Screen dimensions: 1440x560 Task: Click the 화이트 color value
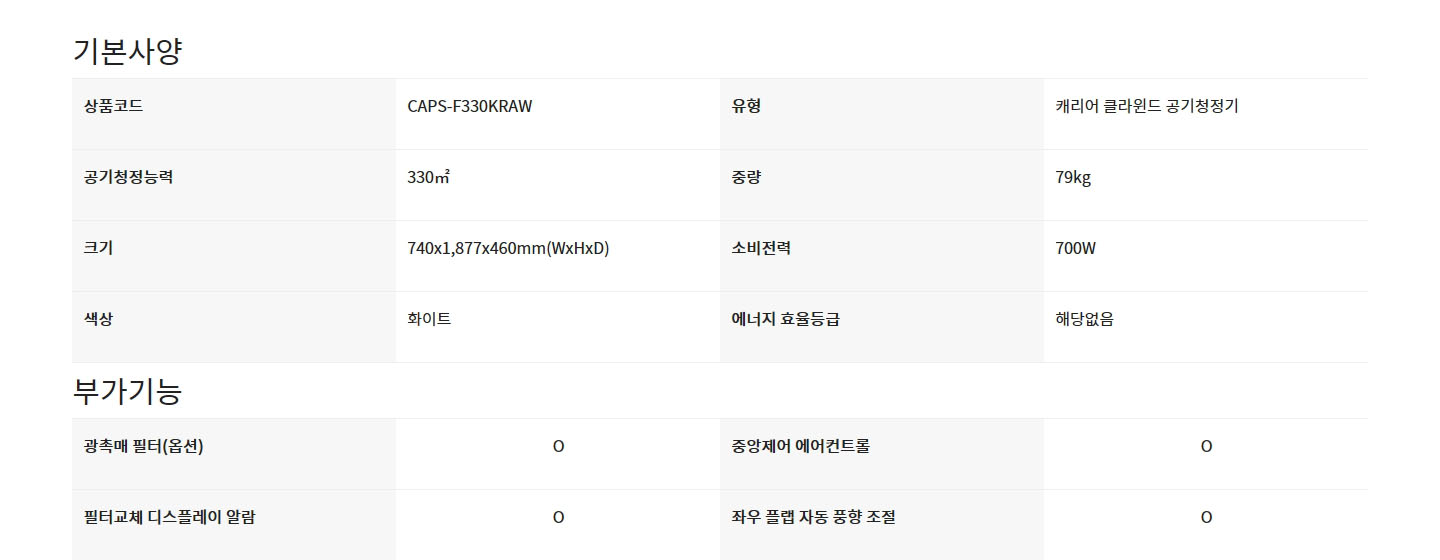[429, 319]
